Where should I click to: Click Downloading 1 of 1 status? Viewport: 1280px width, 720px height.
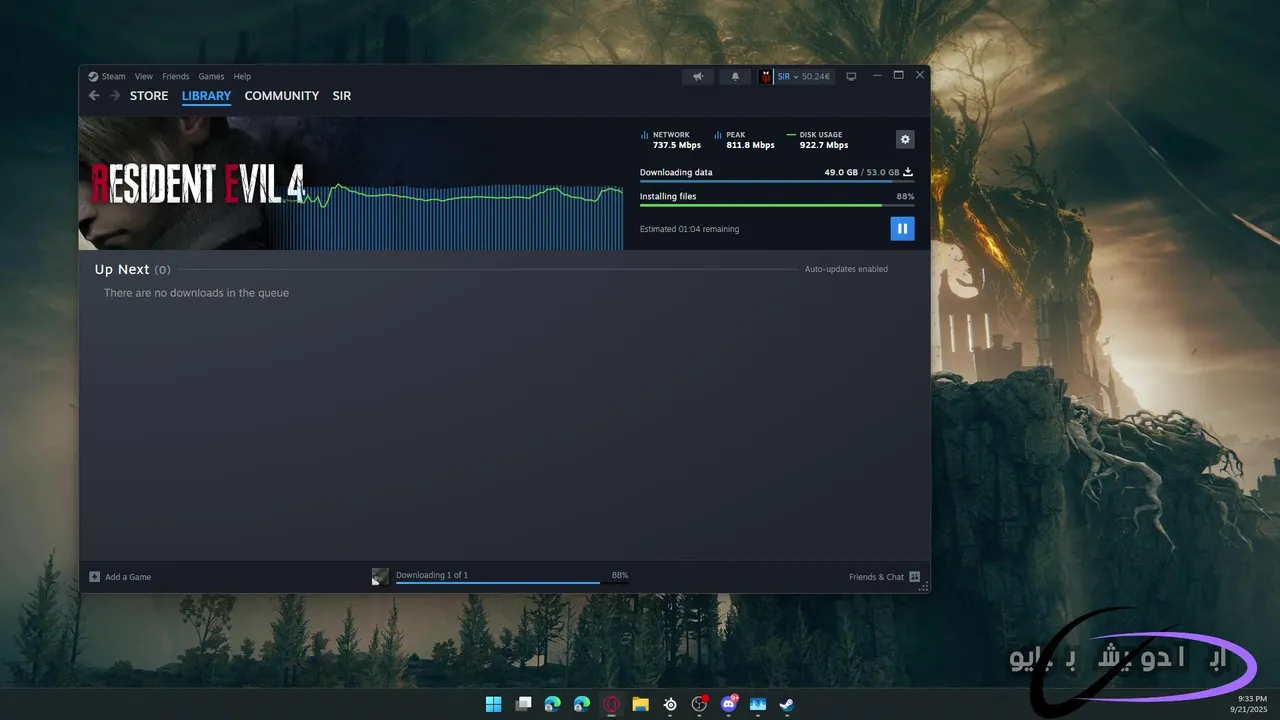pyautogui.click(x=432, y=575)
